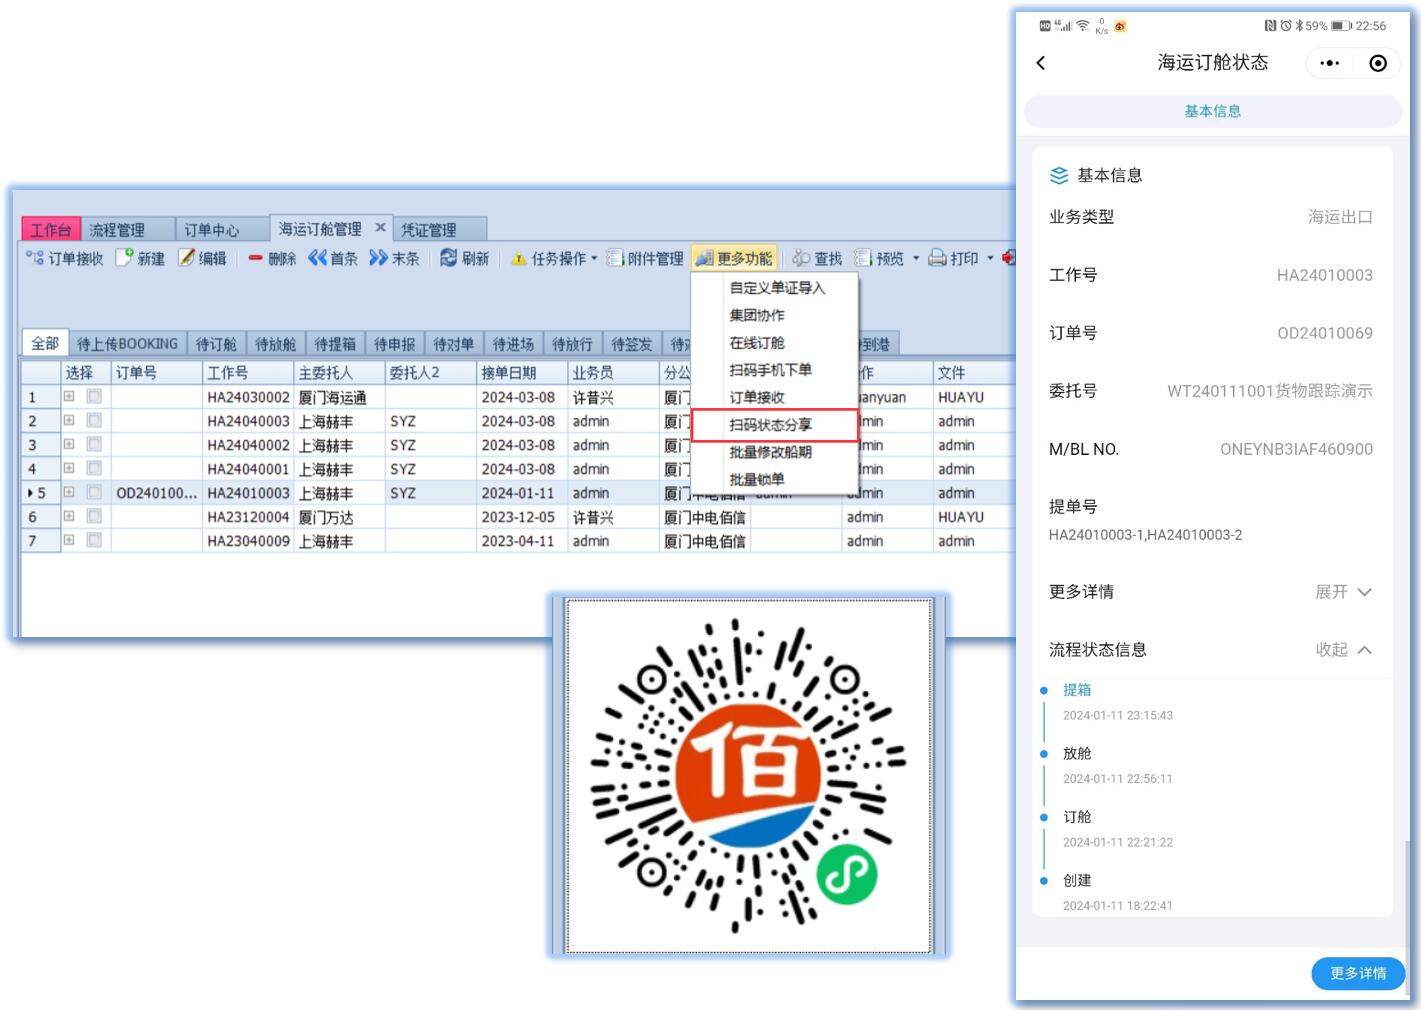Tap the back arrow in mobile header
Screen dimensions: 1421x1010
(1041, 63)
